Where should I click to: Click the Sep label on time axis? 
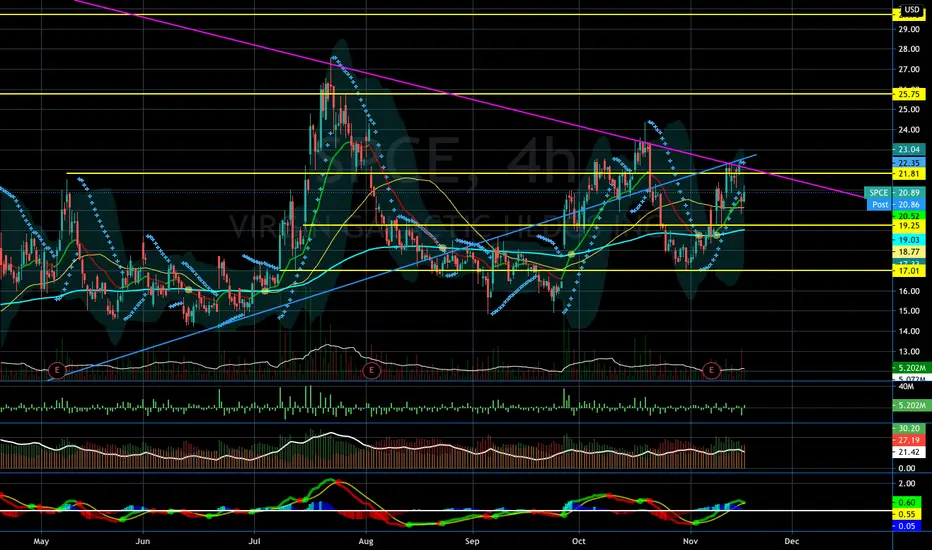pos(472,541)
